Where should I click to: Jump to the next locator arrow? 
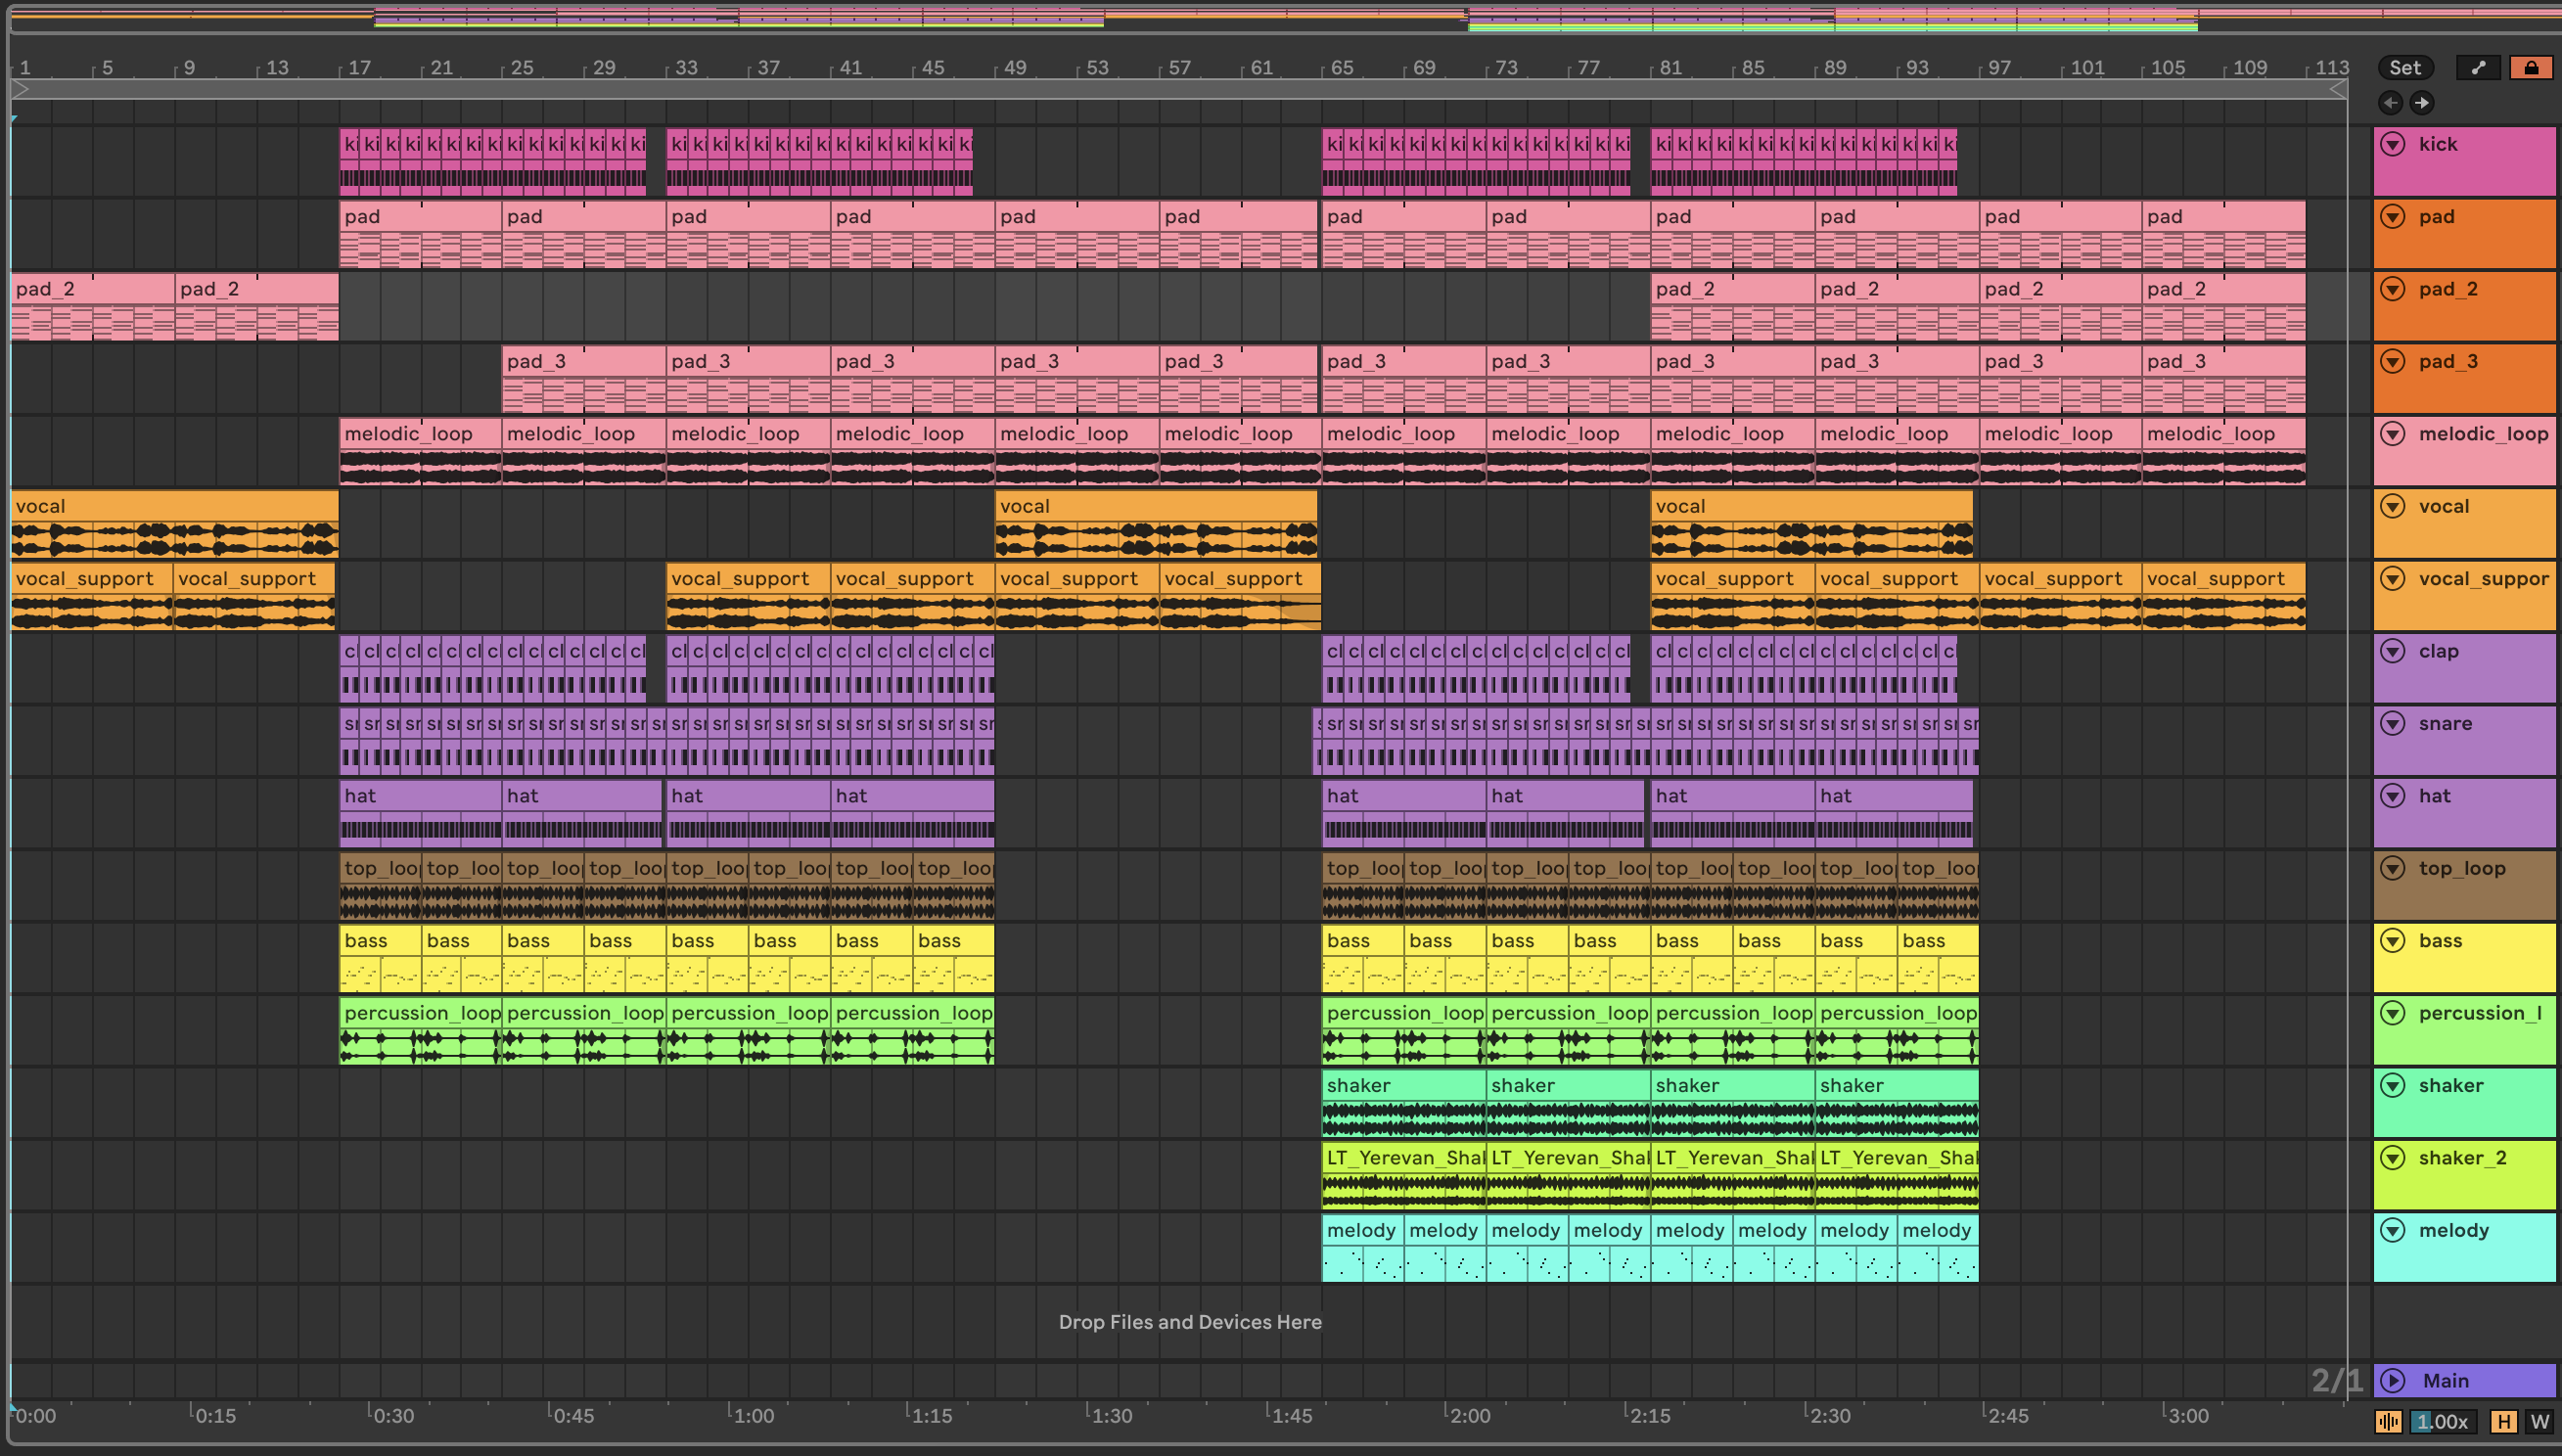(2422, 103)
